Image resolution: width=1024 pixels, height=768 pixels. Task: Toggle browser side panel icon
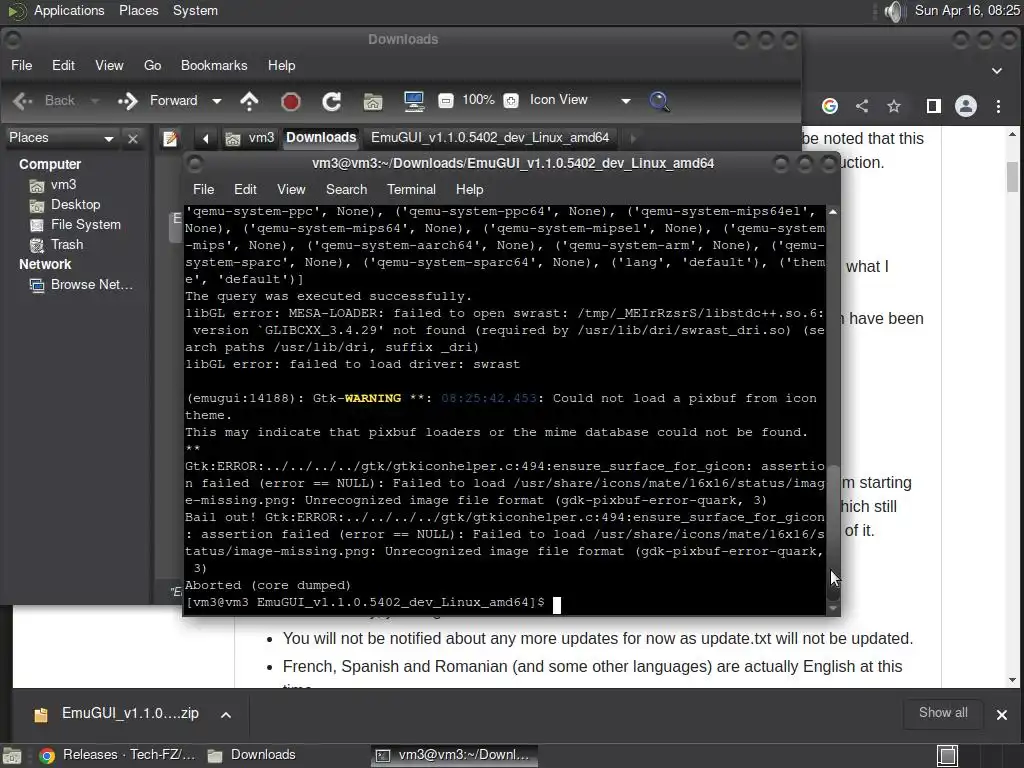tap(934, 106)
